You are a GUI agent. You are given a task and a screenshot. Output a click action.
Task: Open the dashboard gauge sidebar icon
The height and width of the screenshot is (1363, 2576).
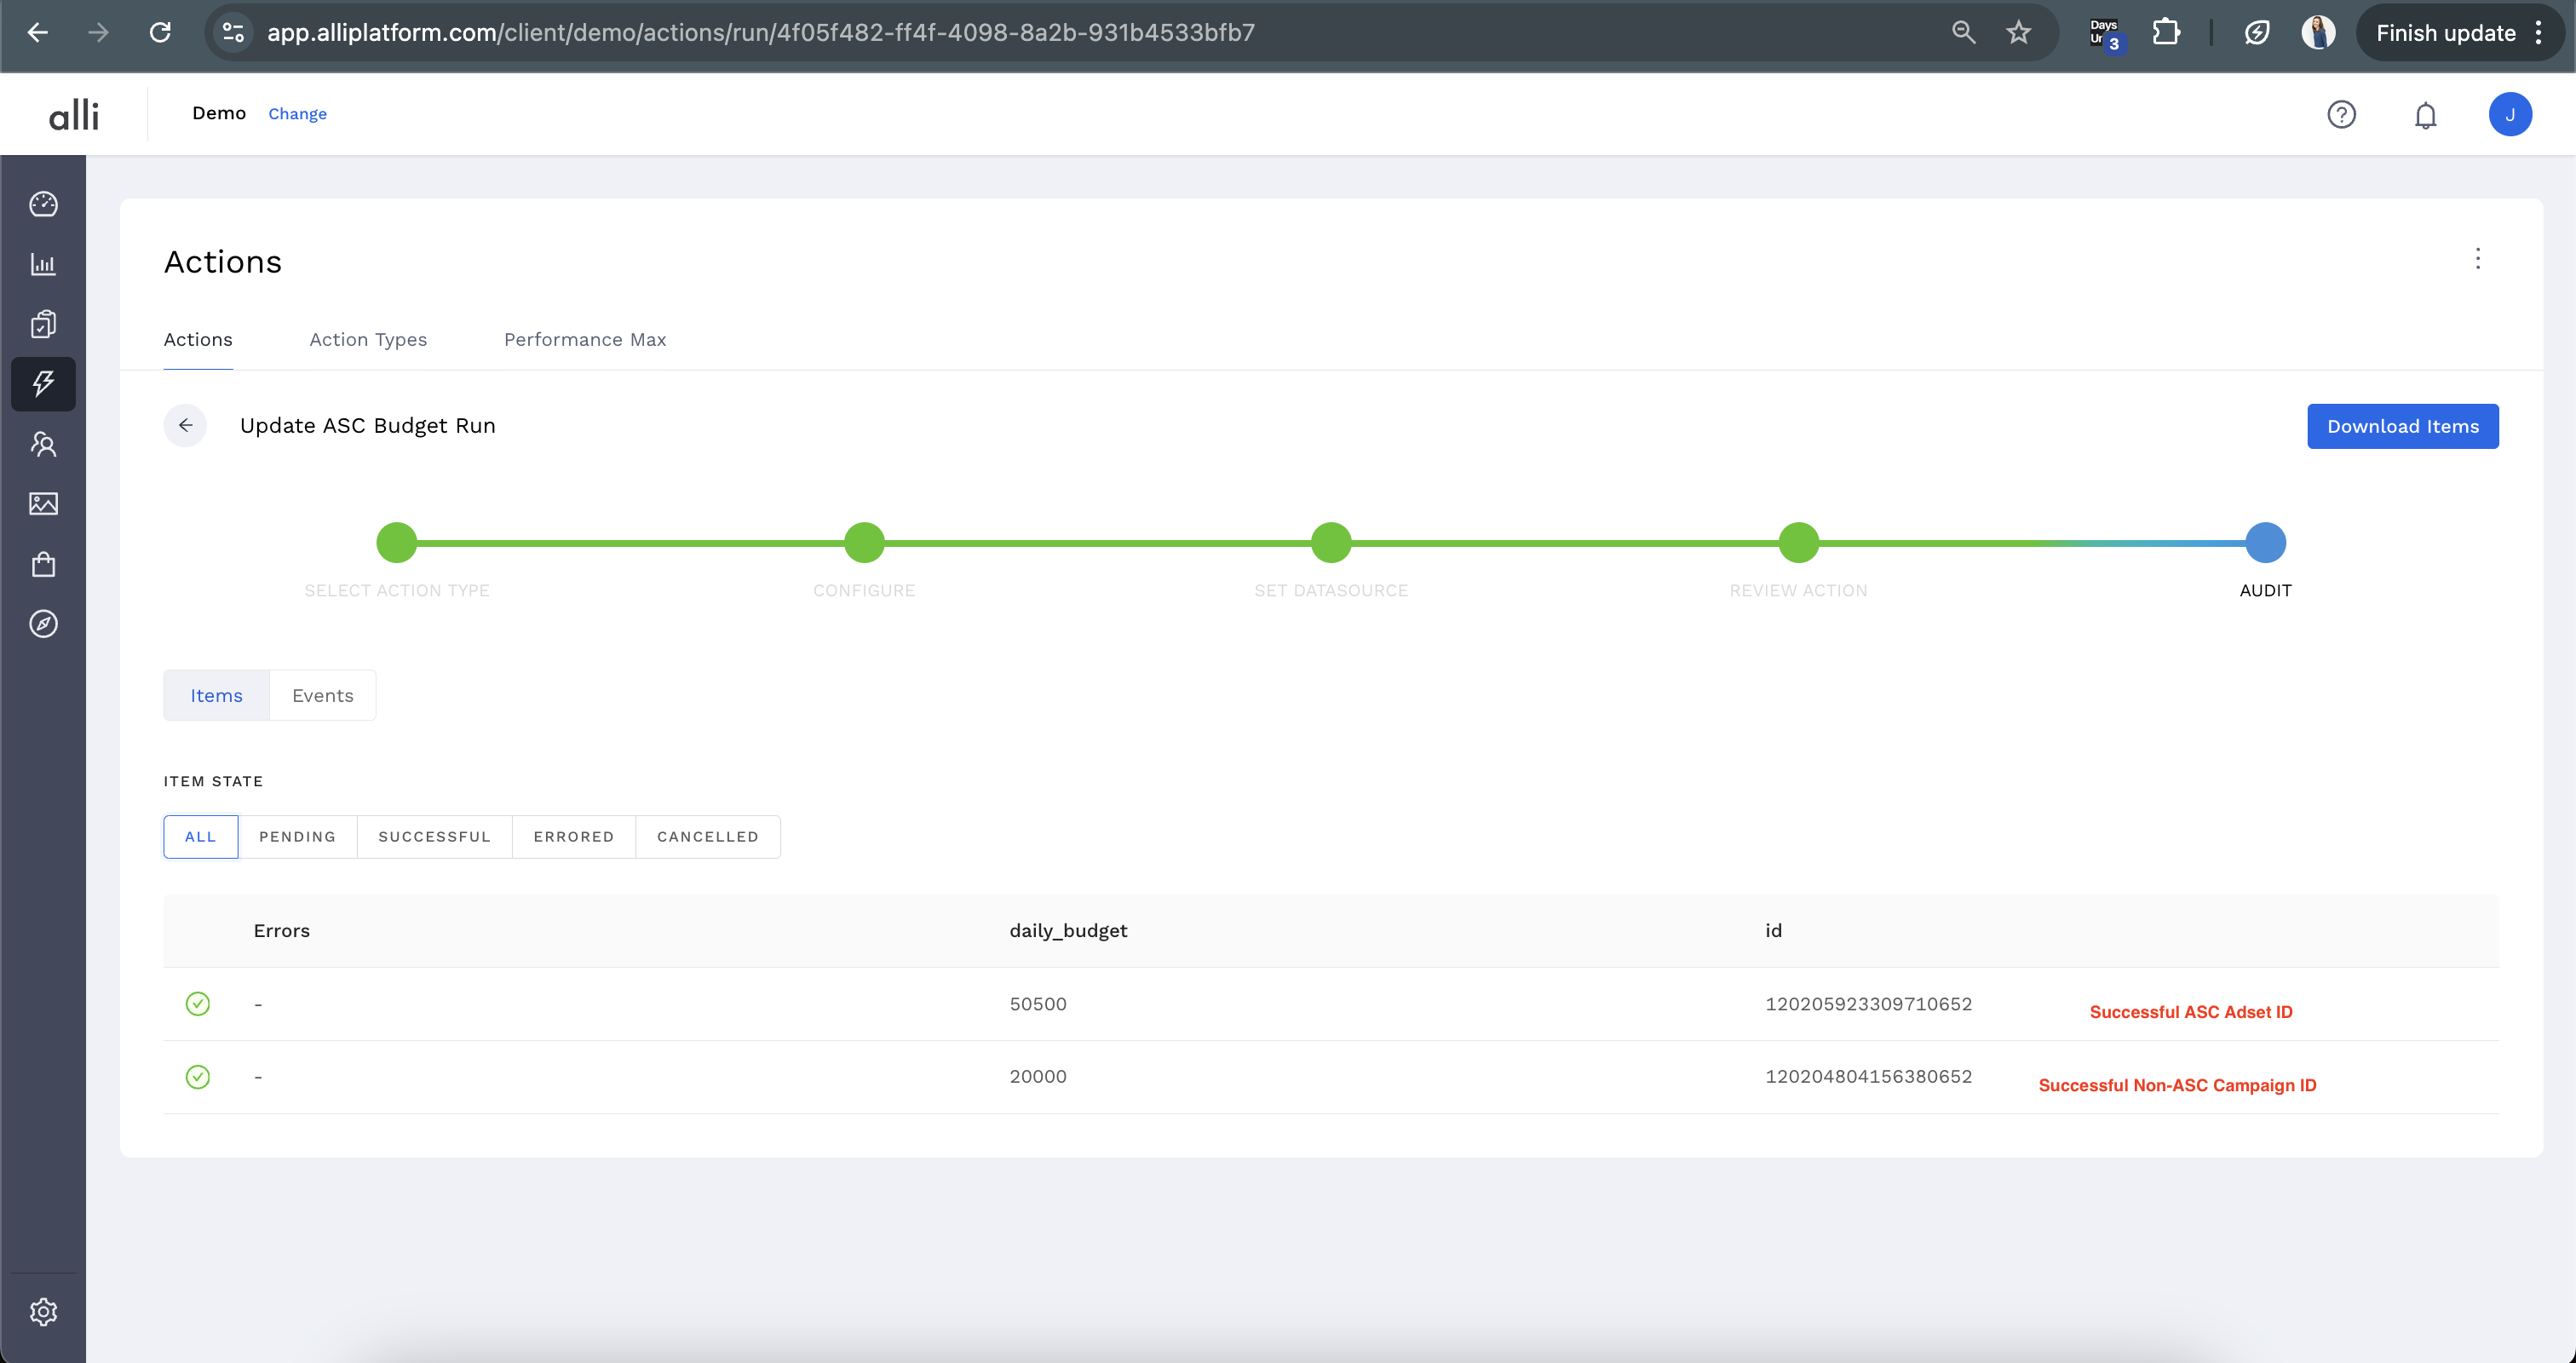point(43,204)
